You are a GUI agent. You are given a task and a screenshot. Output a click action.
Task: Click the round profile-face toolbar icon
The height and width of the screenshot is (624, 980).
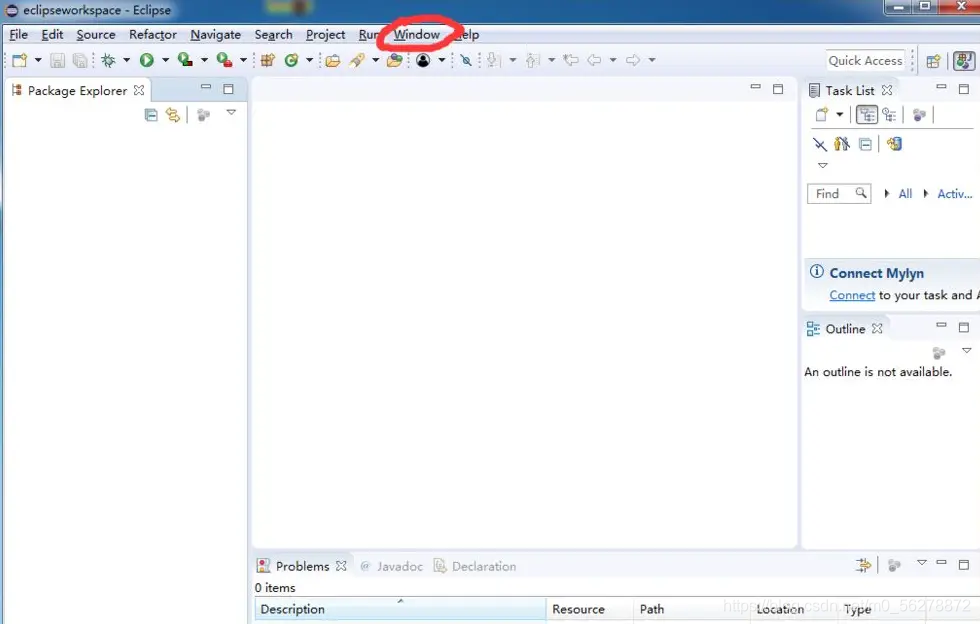click(423, 60)
